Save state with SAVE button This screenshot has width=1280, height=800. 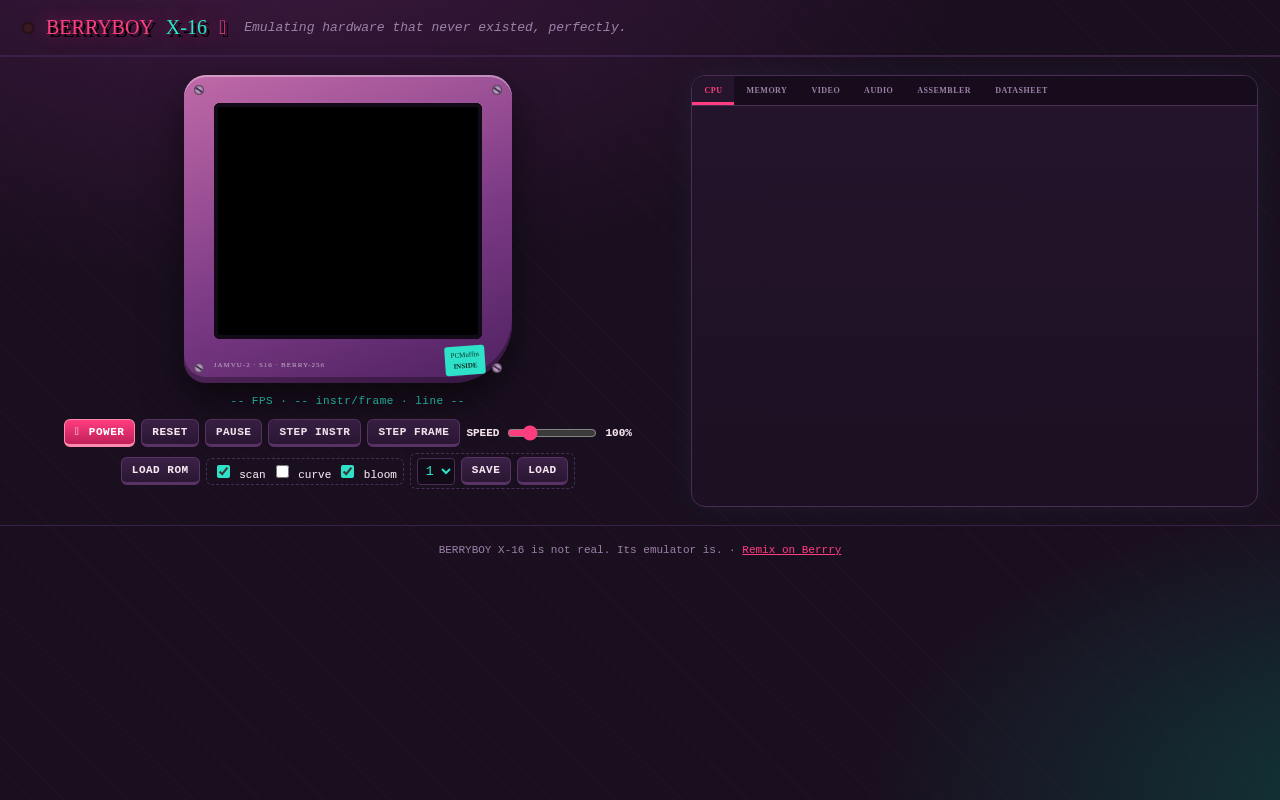click(486, 470)
